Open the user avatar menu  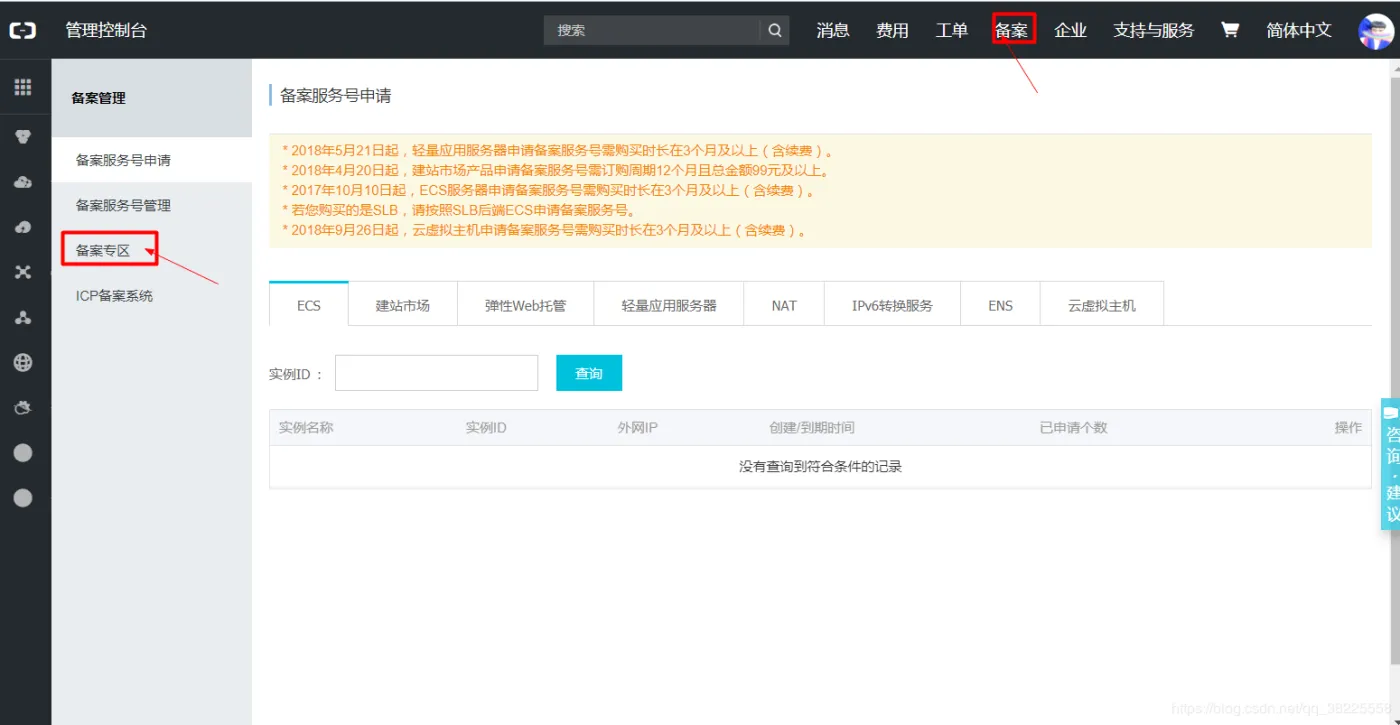1377,31
